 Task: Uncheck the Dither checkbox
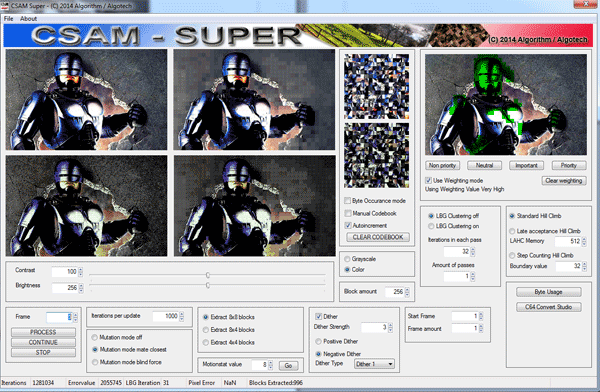tap(318, 316)
